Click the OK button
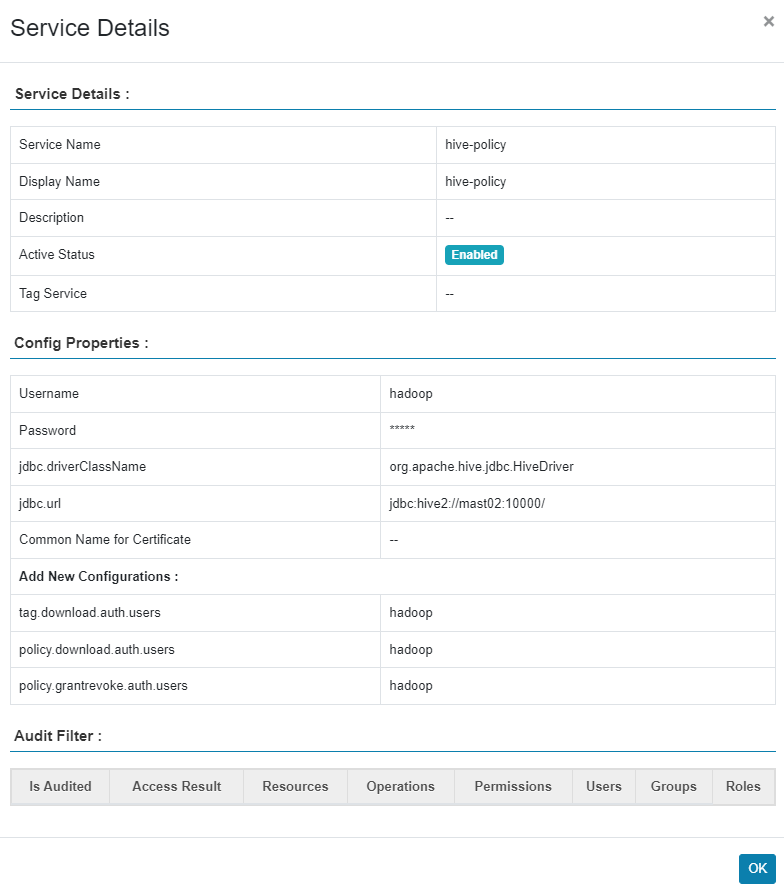Viewport: 784px width, 894px height. coord(757,868)
